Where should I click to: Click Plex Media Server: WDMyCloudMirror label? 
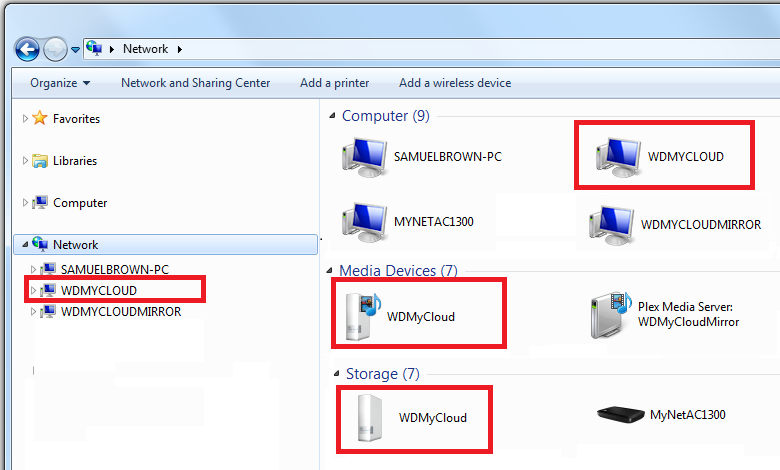pos(688,314)
